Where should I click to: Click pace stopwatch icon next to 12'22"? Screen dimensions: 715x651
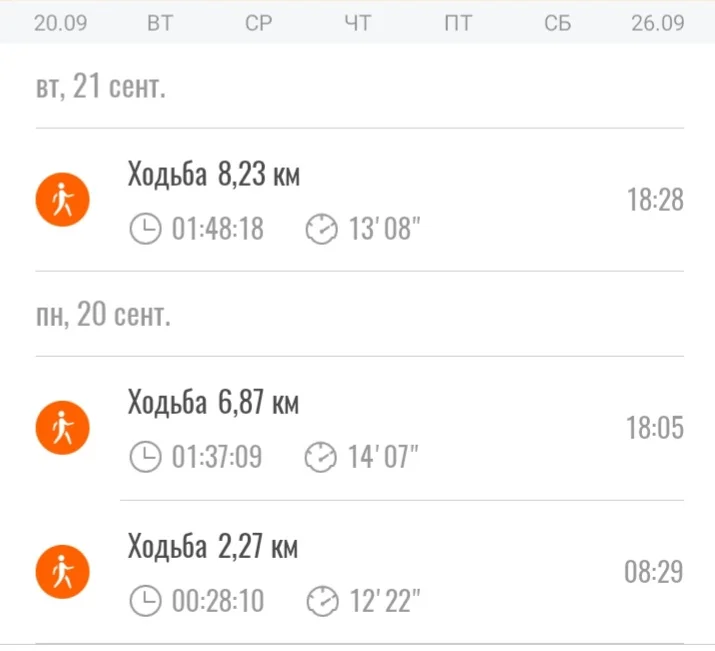pyautogui.click(x=321, y=601)
